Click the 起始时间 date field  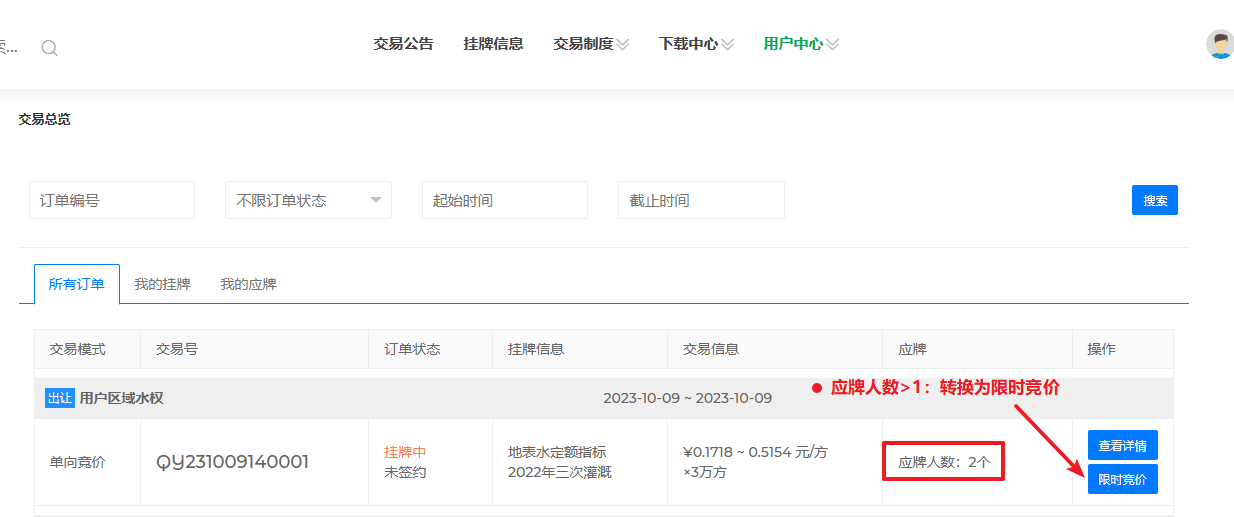[x=504, y=200]
